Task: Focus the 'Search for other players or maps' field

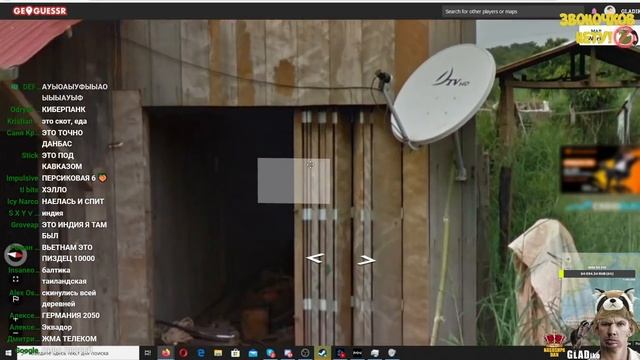Action: [512, 11]
